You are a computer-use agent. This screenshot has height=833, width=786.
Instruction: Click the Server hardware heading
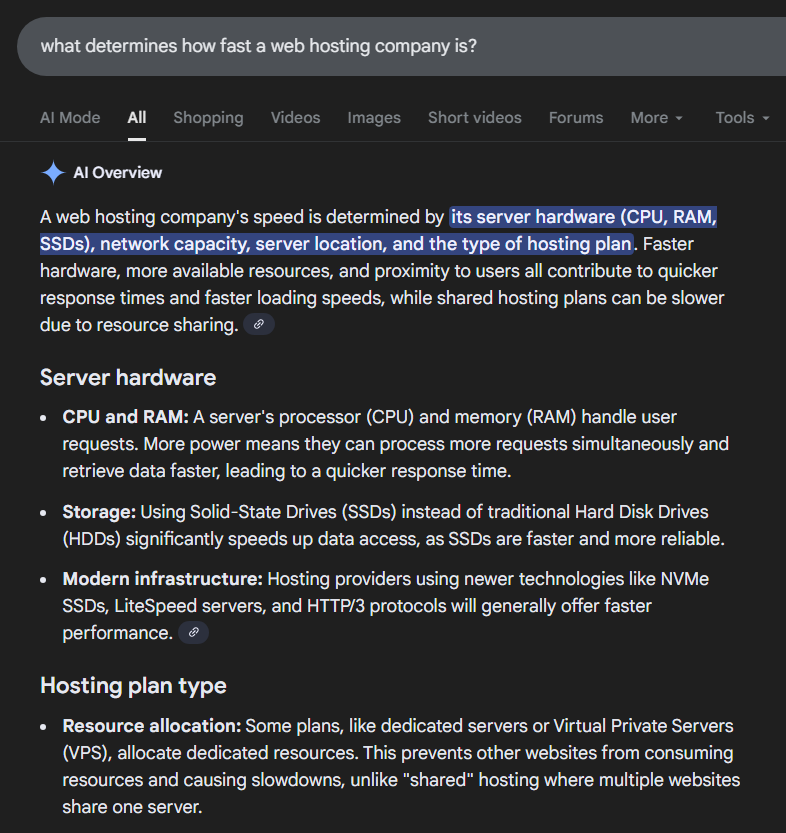coord(128,378)
